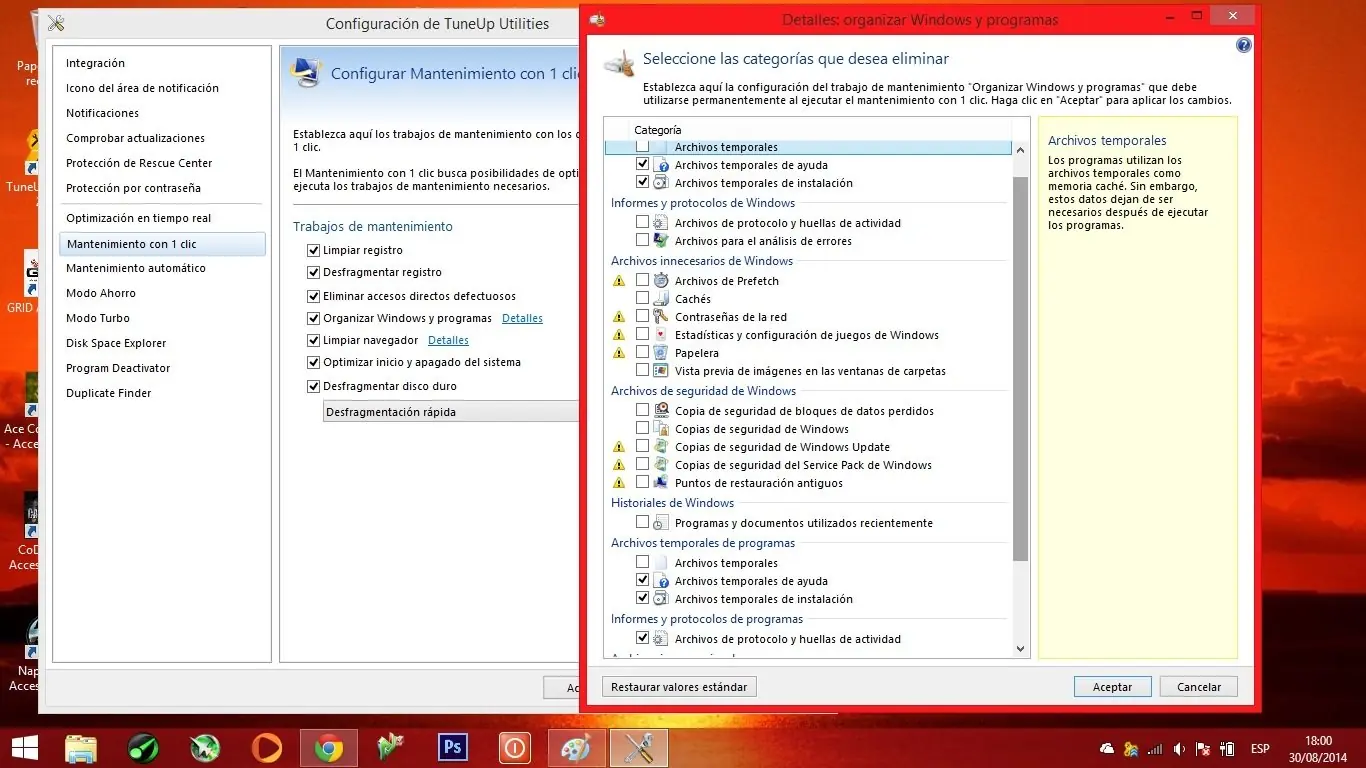Uncheck Desfragmentar disco duro checkbox
The image size is (1366, 768).
(x=314, y=386)
